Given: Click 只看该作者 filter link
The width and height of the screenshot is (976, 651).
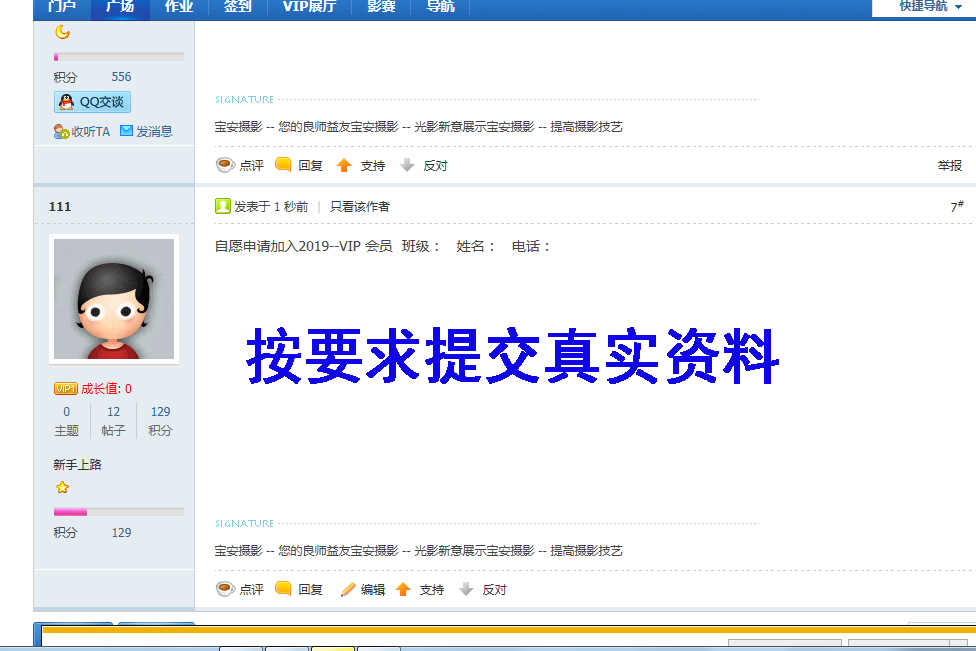Looking at the screenshot, I should (360, 207).
